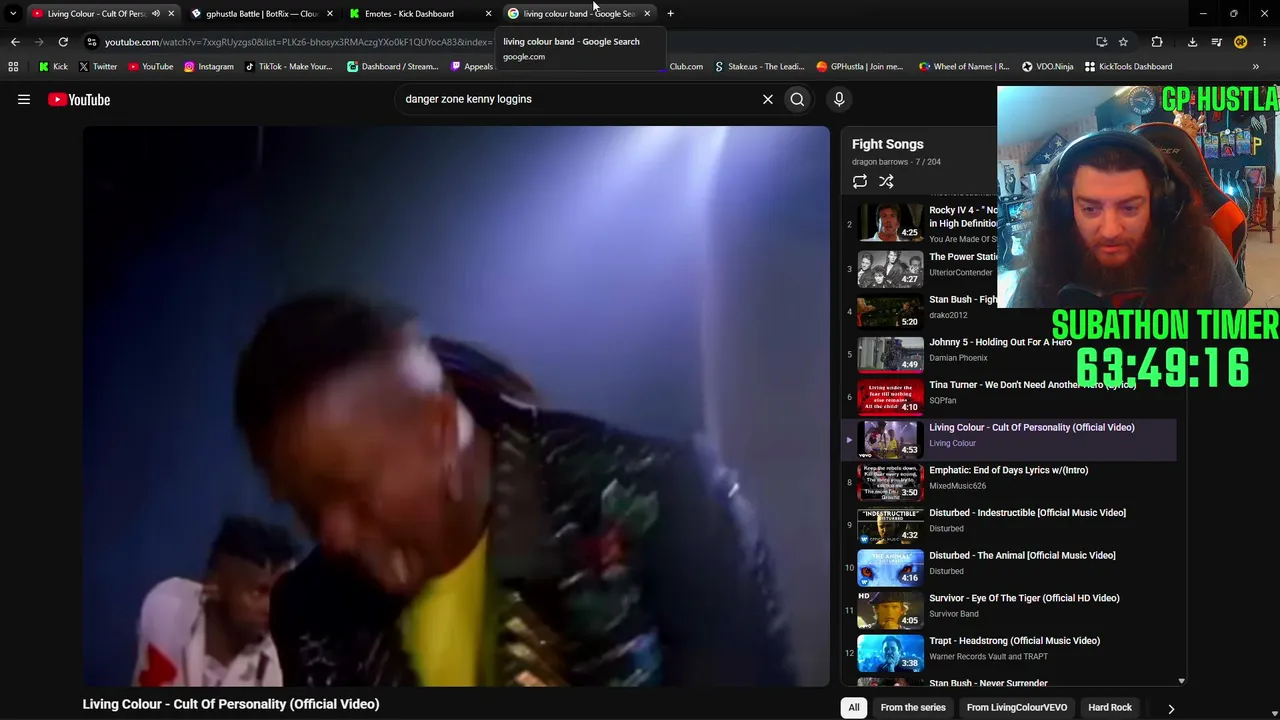The height and width of the screenshot is (720, 1280).
Task: Go to YouTube home via the logo
Action: pos(79,99)
